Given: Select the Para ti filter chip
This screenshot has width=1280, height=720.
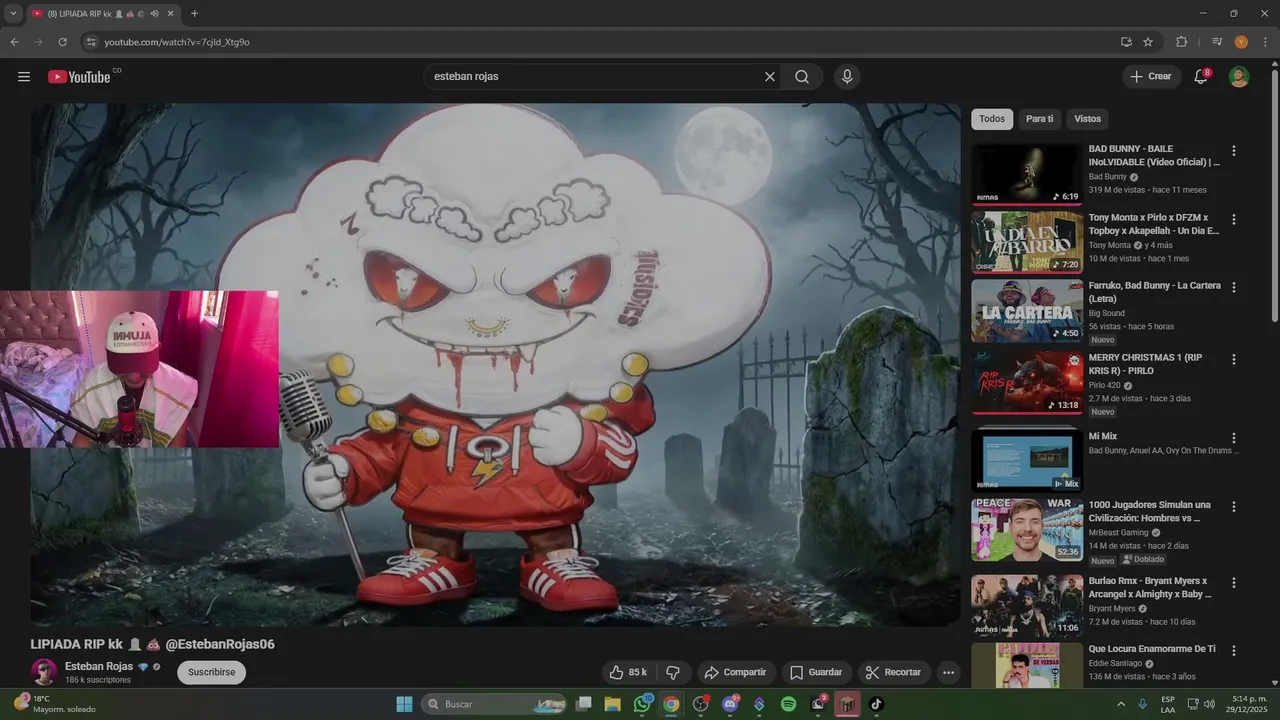Looking at the screenshot, I should click(x=1040, y=119).
